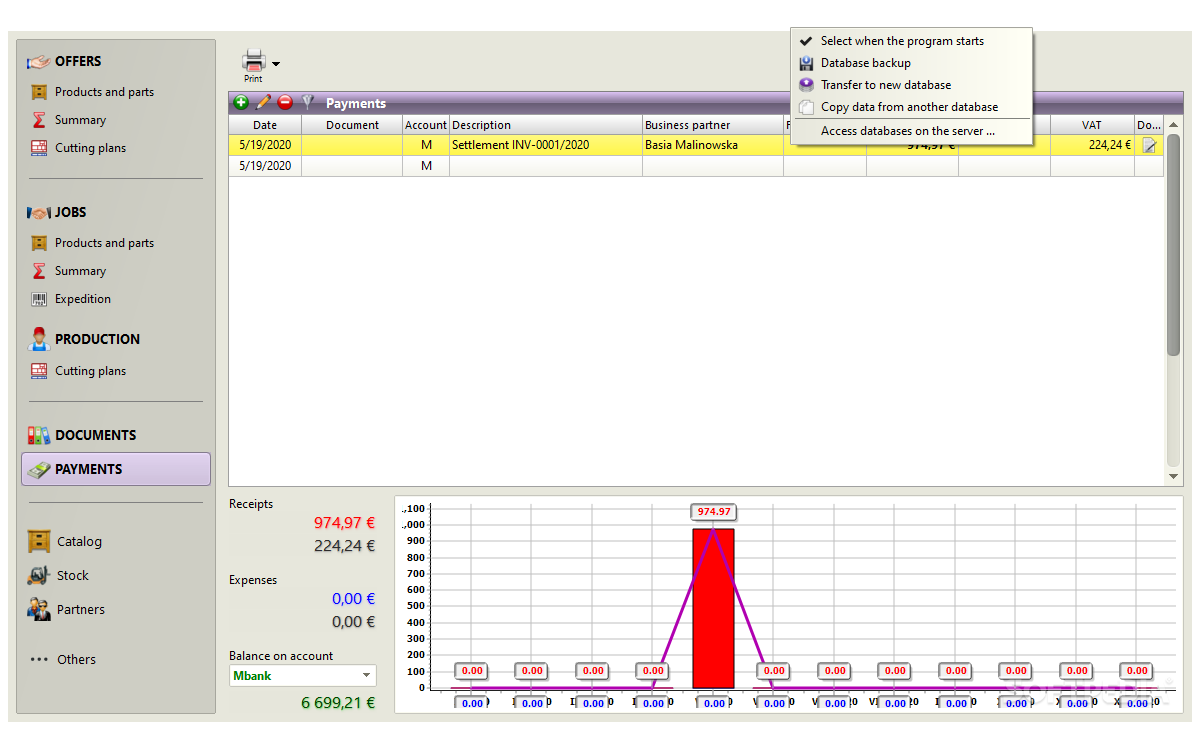Edit payment using the pencil icon
Viewport: 1200px width, 730px height.
click(x=263, y=102)
